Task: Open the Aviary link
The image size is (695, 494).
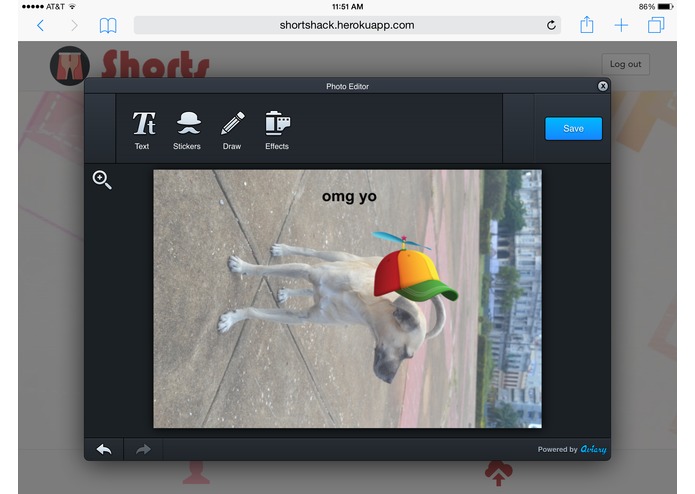Action: [x=593, y=449]
